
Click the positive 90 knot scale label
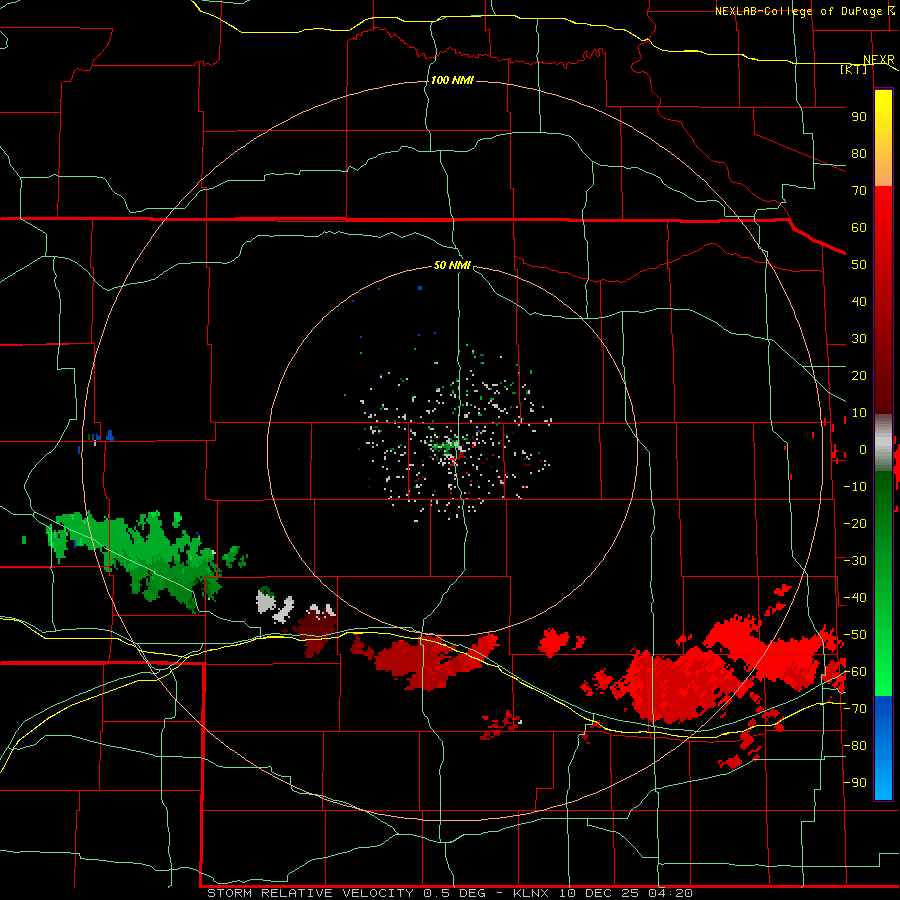[x=859, y=117]
